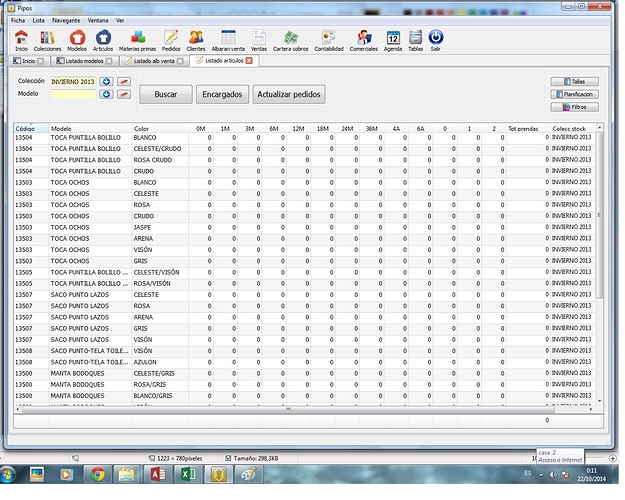Viewport: 625px width, 500px height.
Task: Clear the Colección field with eraser icon
Action: (x=123, y=80)
